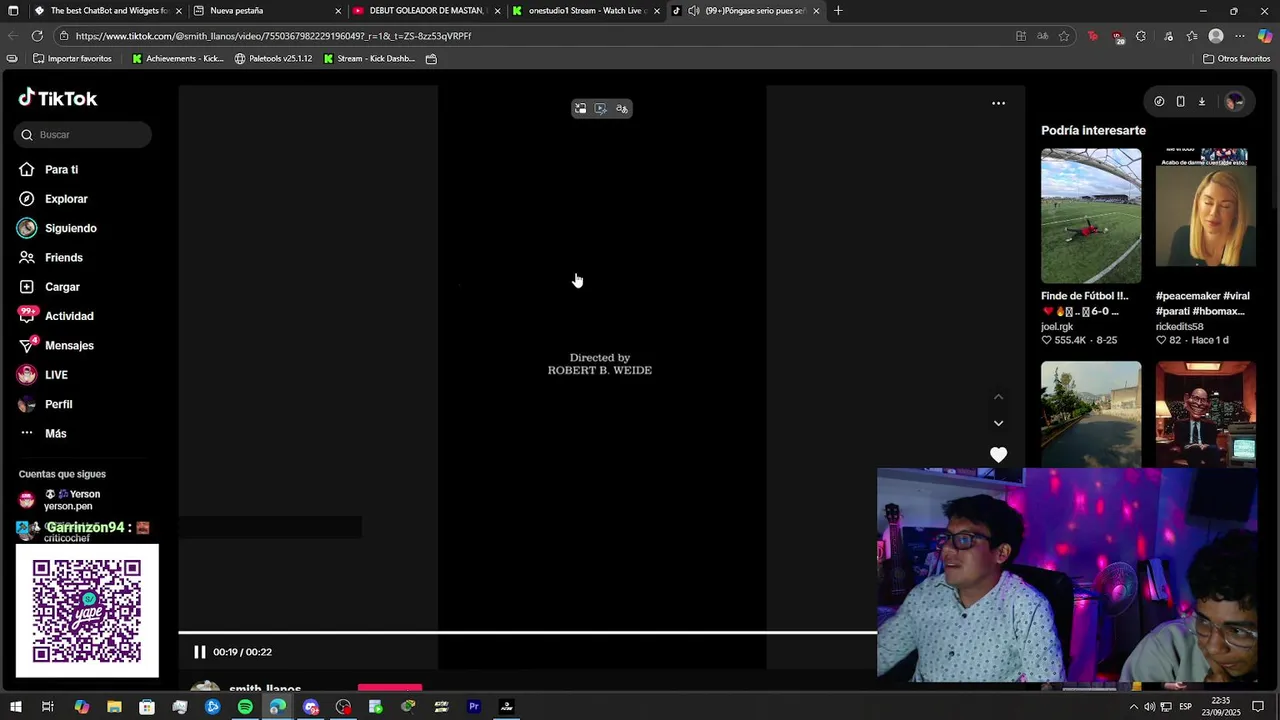Pause the TikTok video
1280x720 pixels.
(x=199, y=652)
